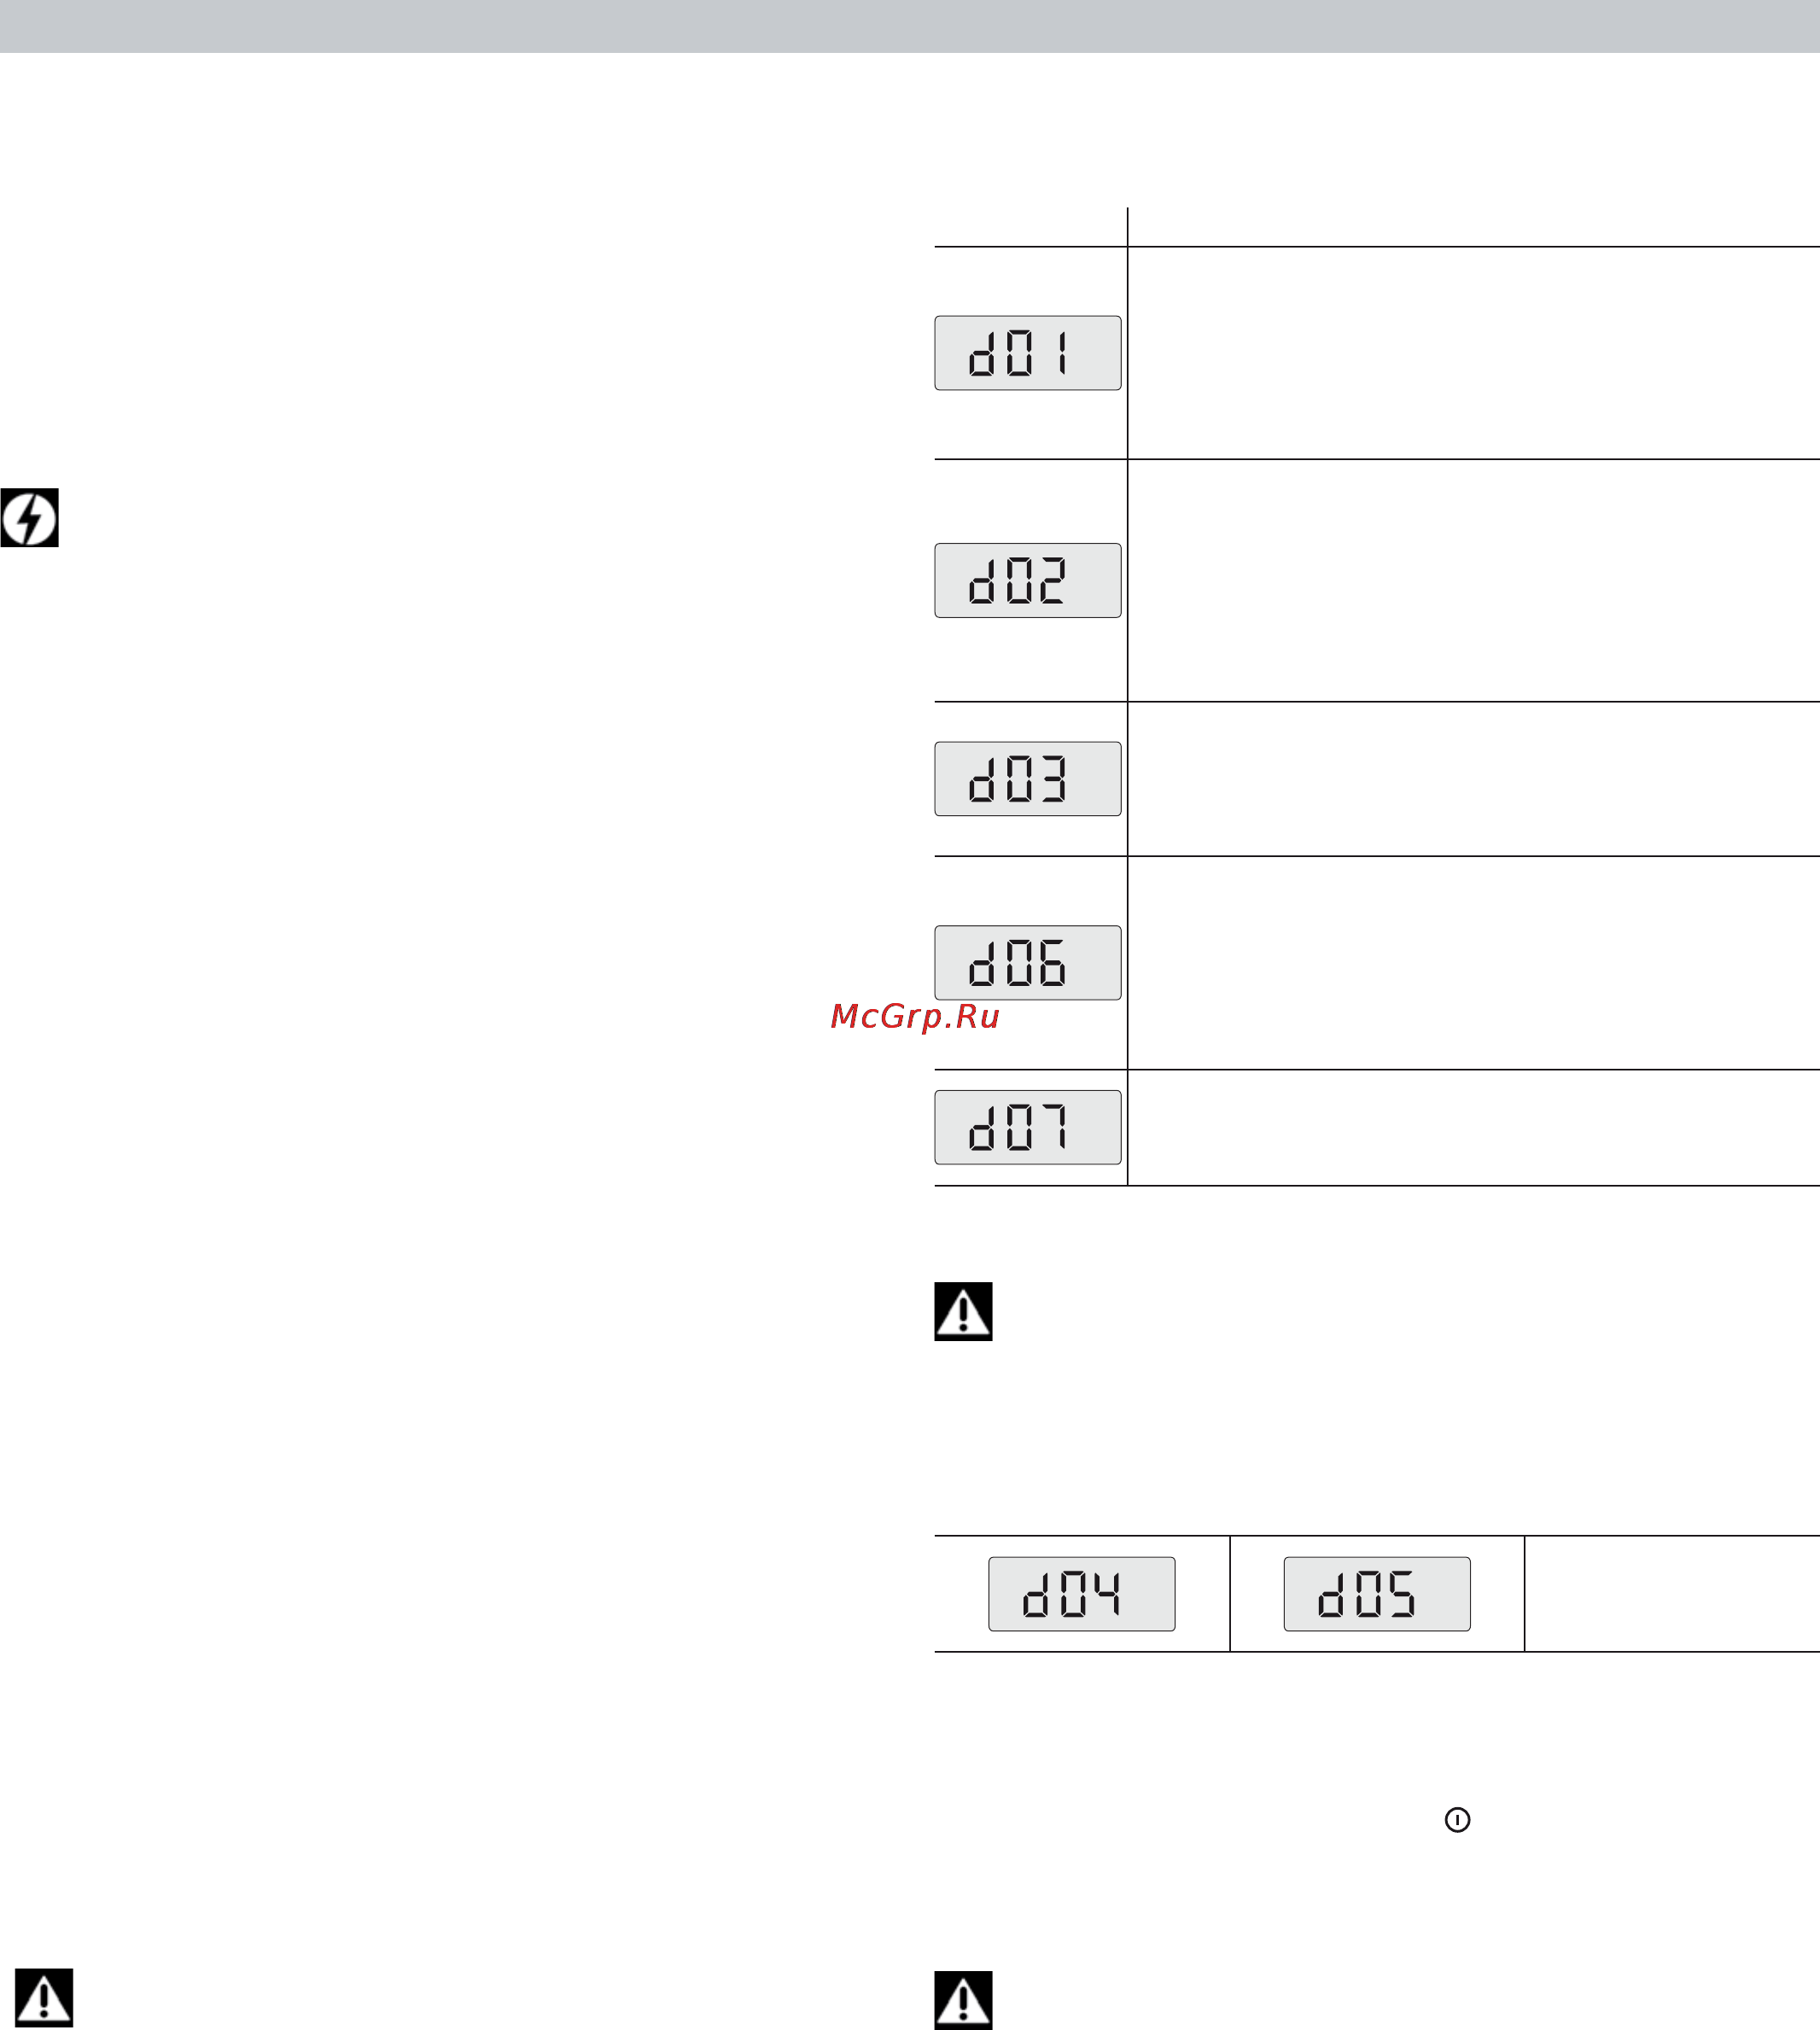
Task: Select the d02 display code image
Action: click(x=1028, y=581)
